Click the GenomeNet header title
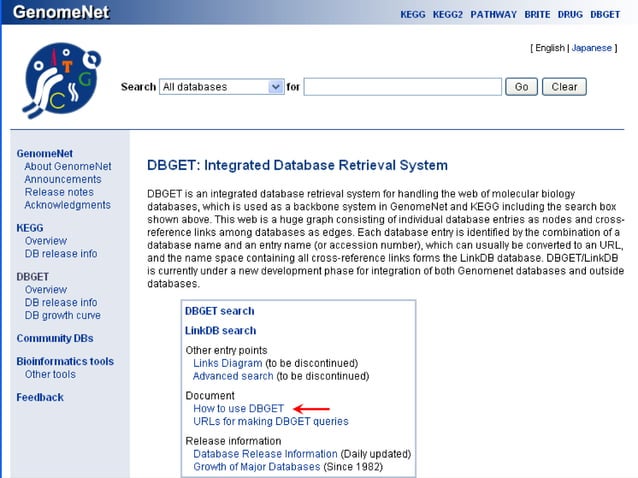 pos(61,12)
